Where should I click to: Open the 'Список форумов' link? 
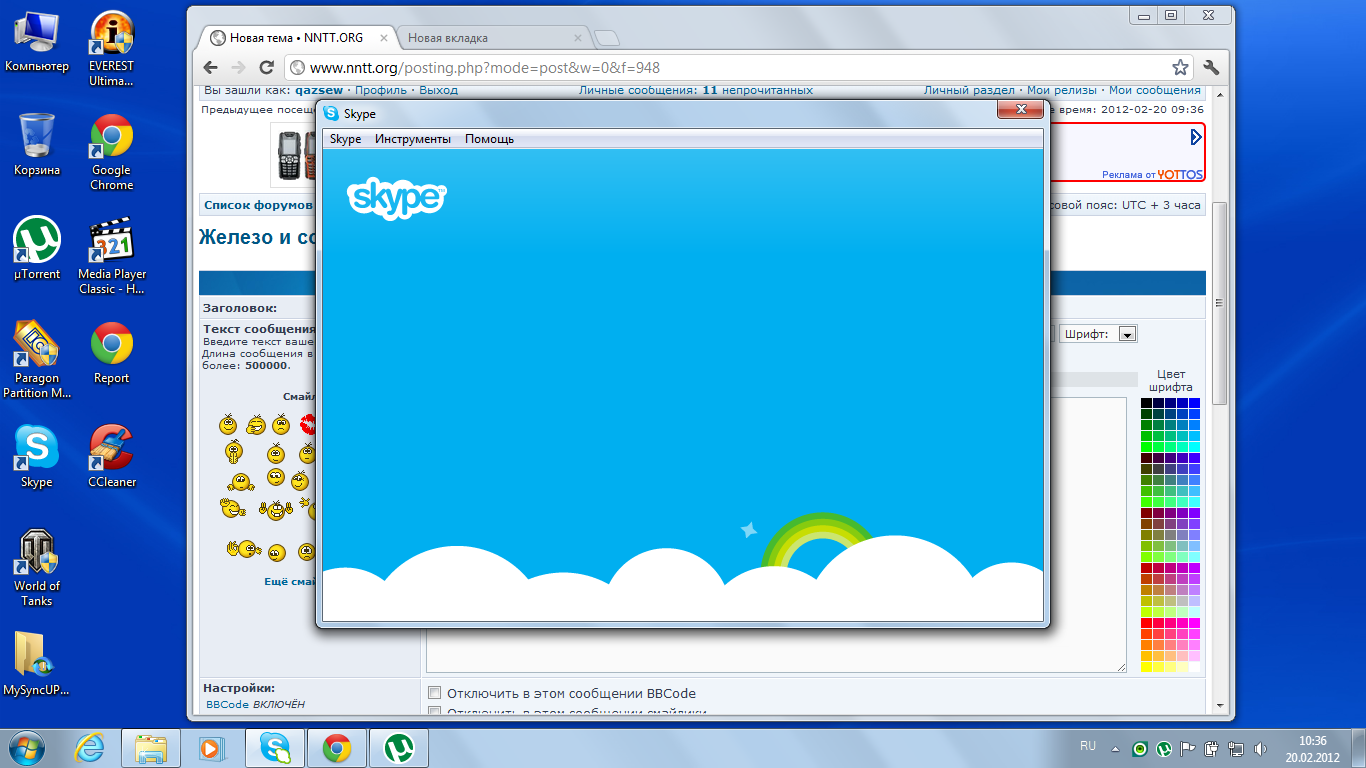(259, 205)
